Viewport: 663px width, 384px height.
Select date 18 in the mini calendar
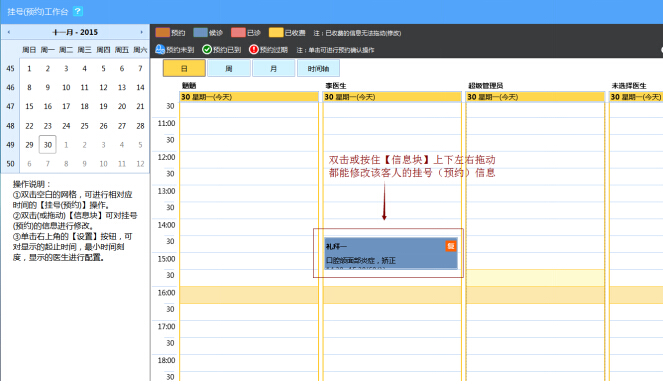click(x=85, y=106)
